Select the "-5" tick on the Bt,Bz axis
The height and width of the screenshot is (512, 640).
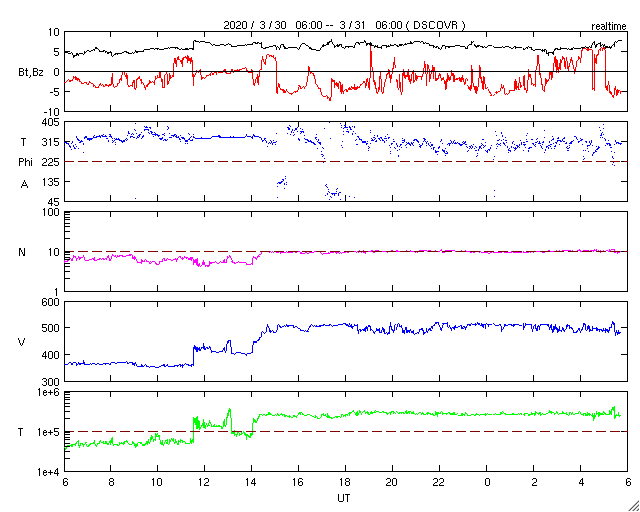pyautogui.click(x=55, y=92)
